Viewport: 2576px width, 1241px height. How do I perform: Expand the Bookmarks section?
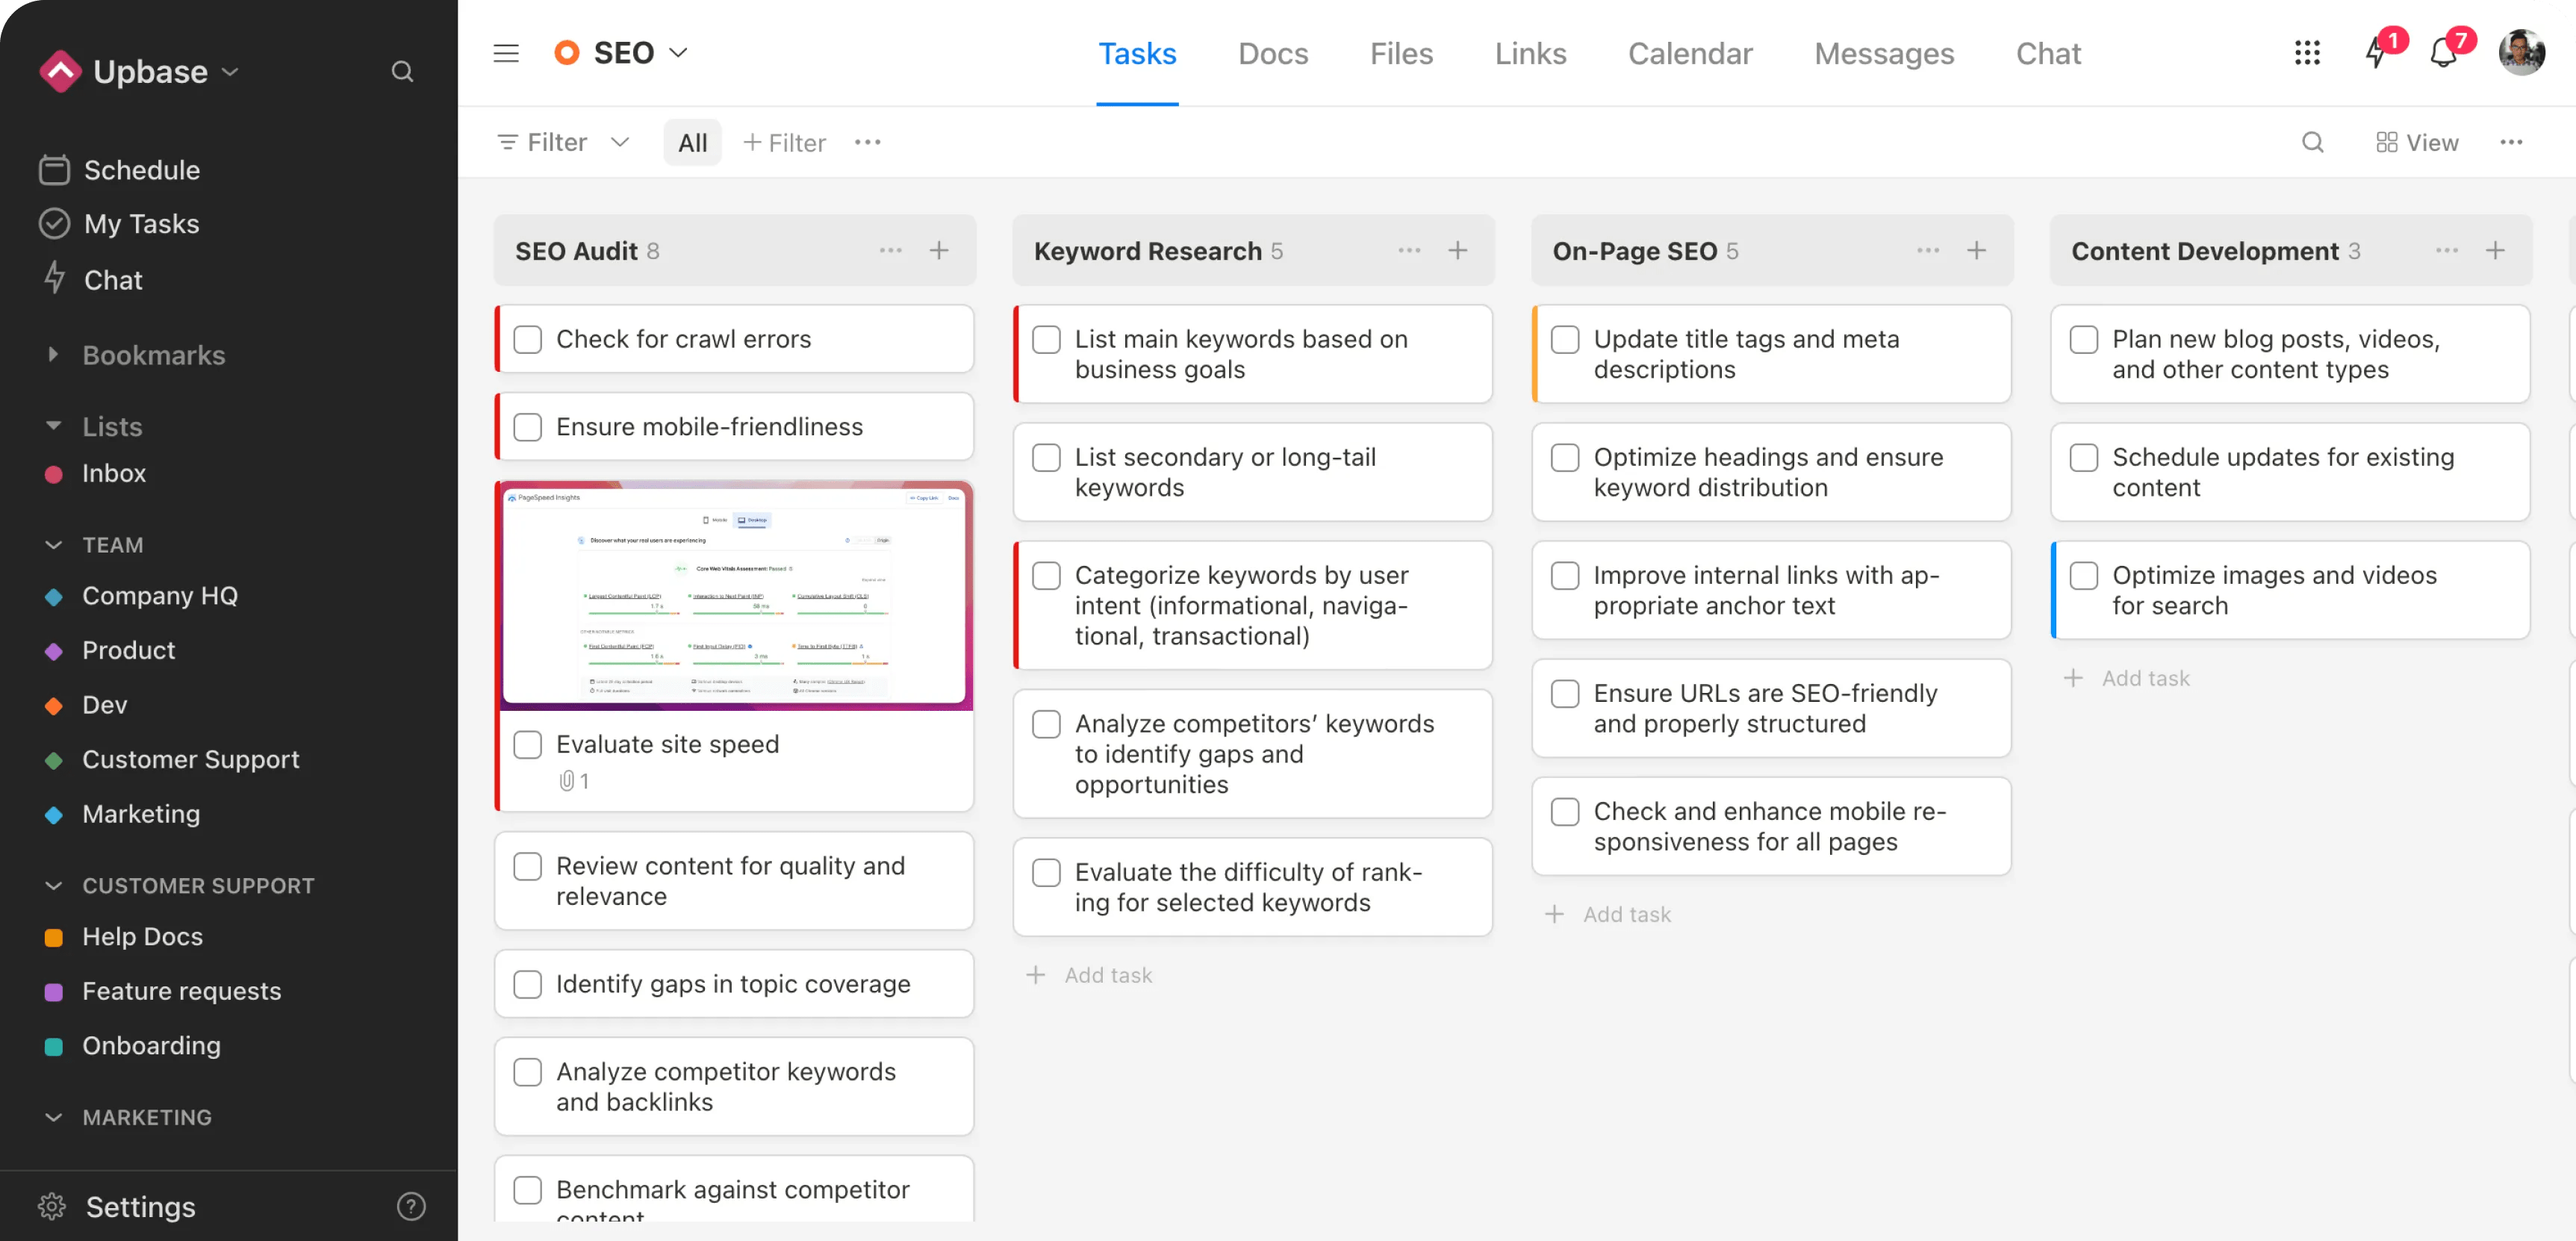pos(53,355)
